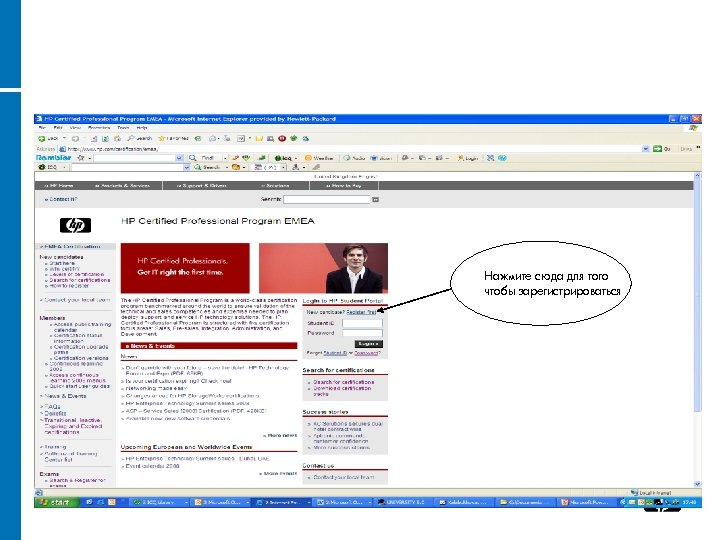
Task: Open the Favorites pane
Action: tap(173, 138)
